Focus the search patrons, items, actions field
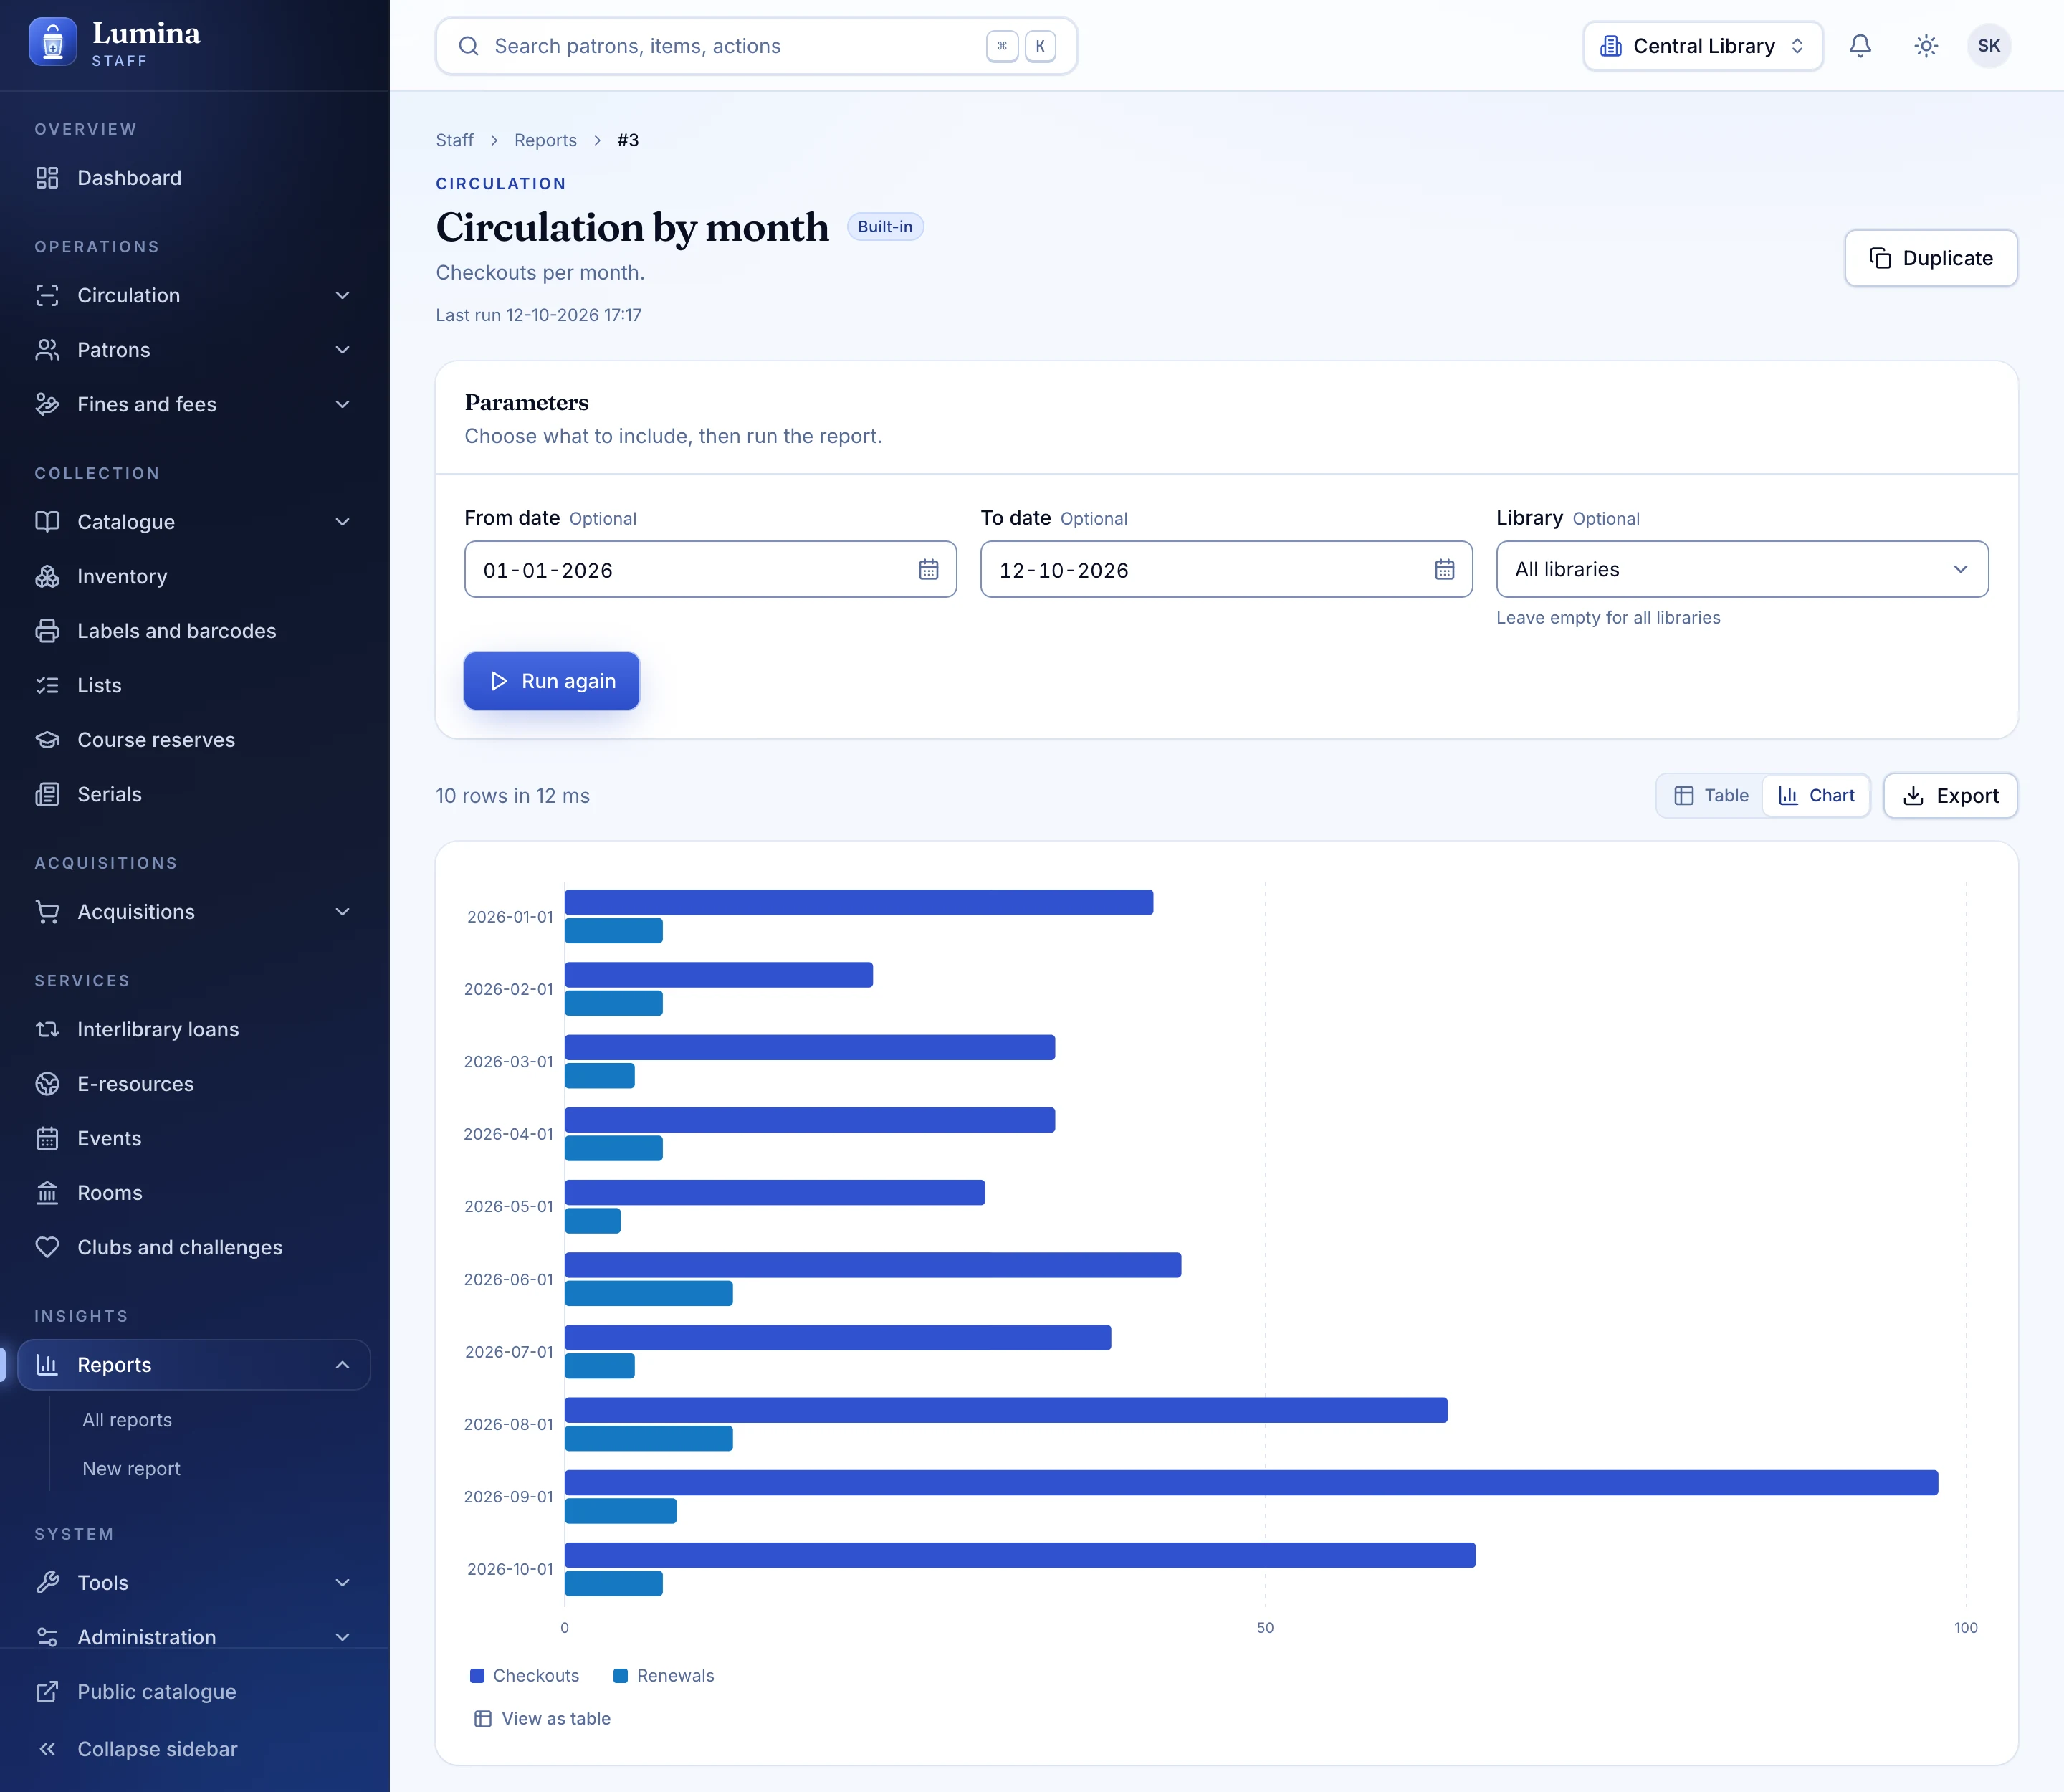This screenshot has width=2064, height=1792. pos(756,46)
